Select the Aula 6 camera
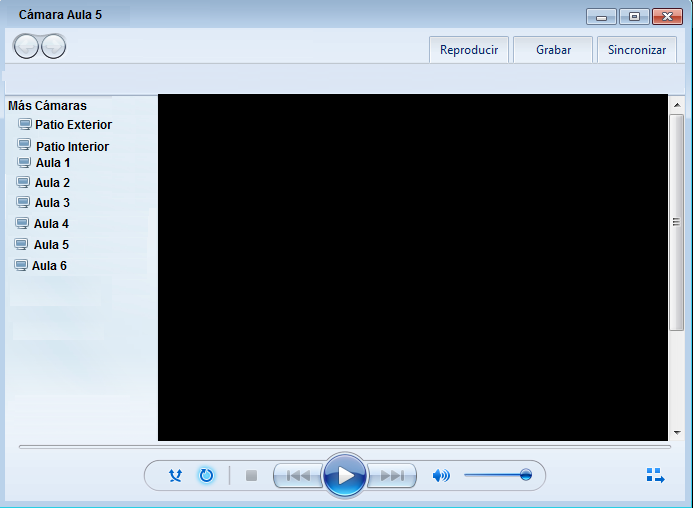Screen dimensions: 693x508 [x=49, y=266]
